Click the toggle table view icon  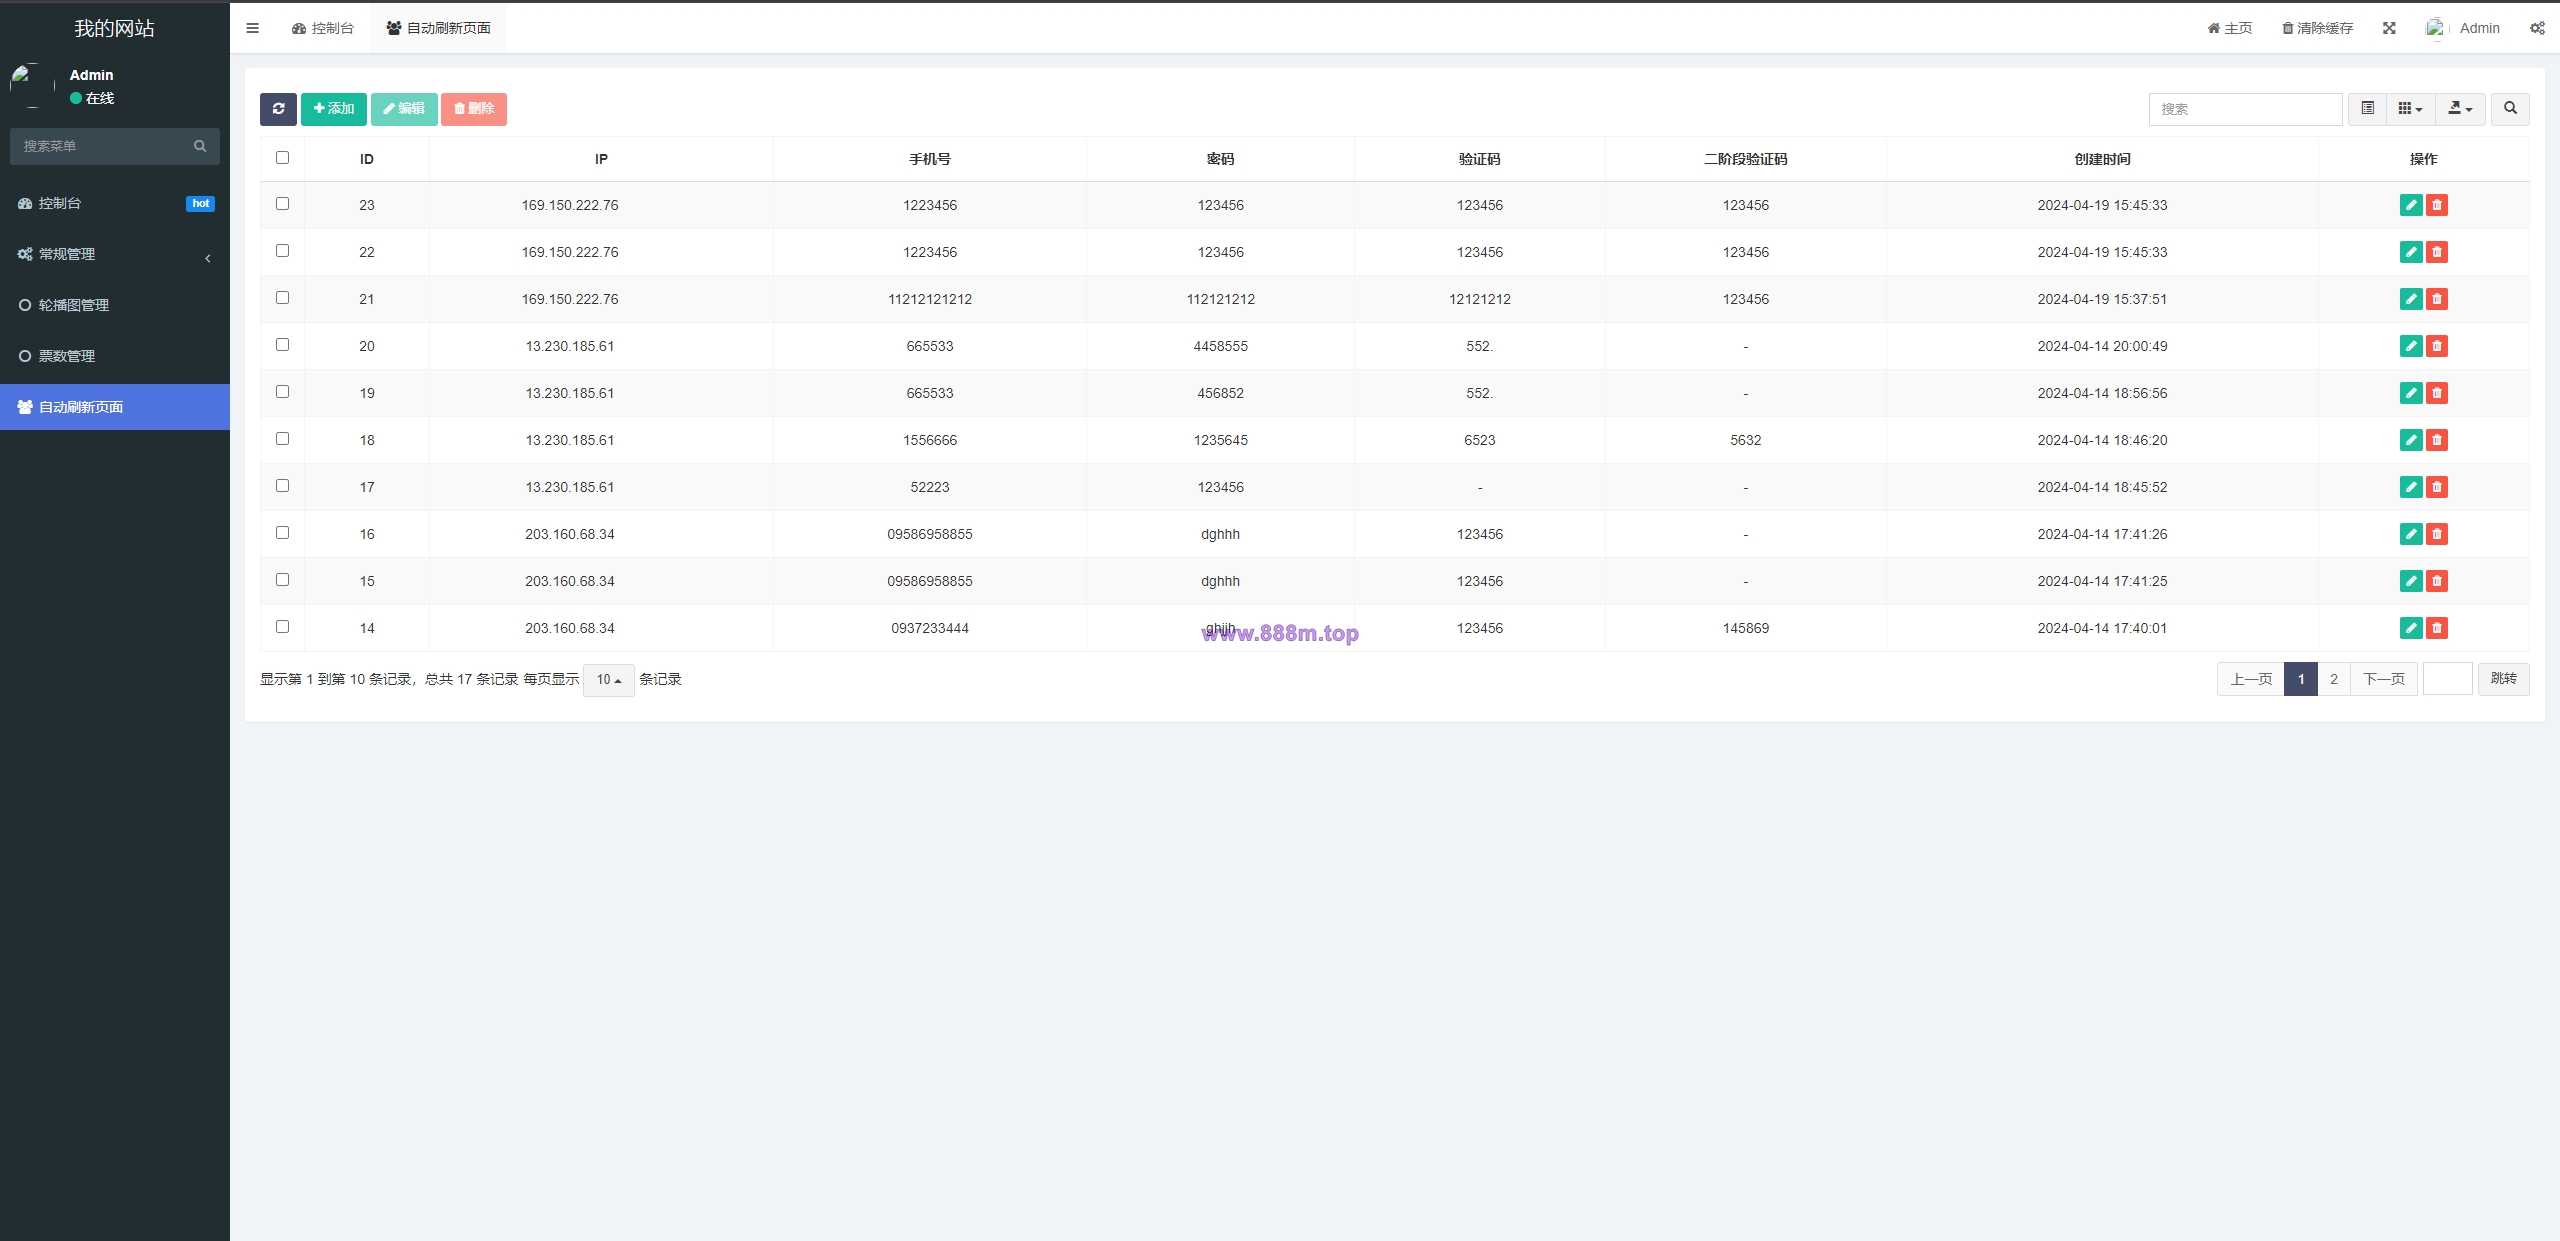pyautogui.click(x=2367, y=109)
